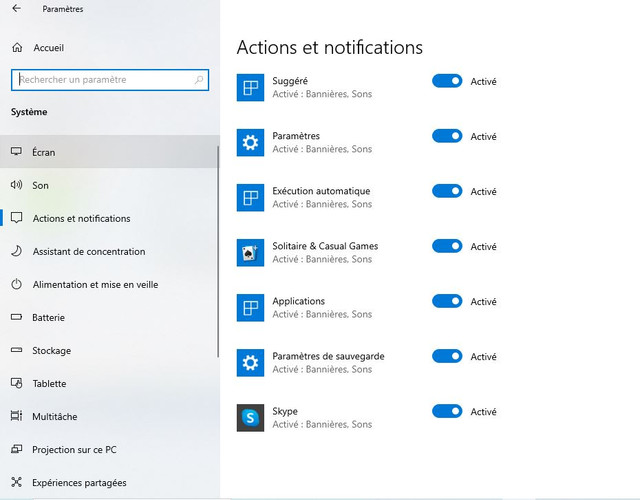
Task: Open Skype notification settings
Action: tap(322, 418)
